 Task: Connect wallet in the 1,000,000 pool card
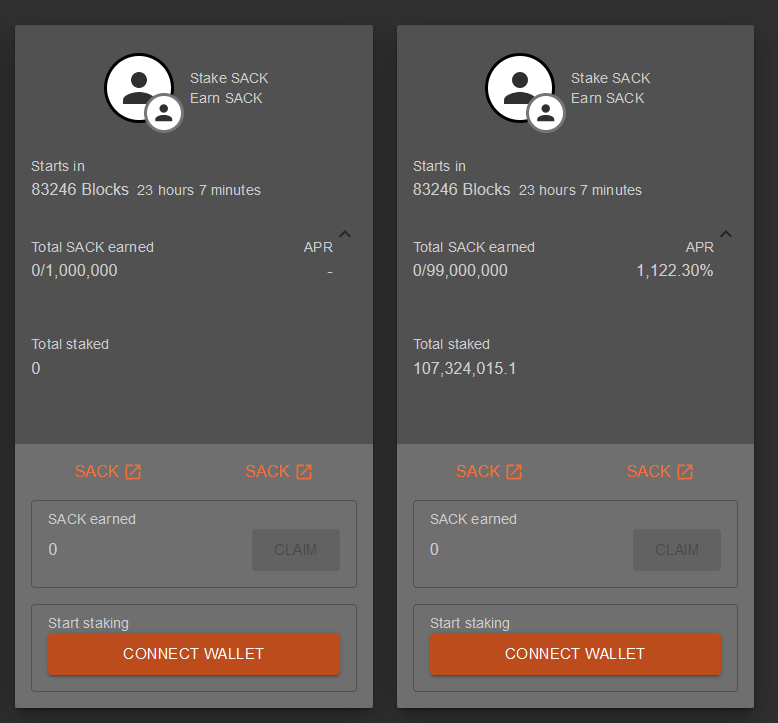pyautogui.click(x=194, y=654)
